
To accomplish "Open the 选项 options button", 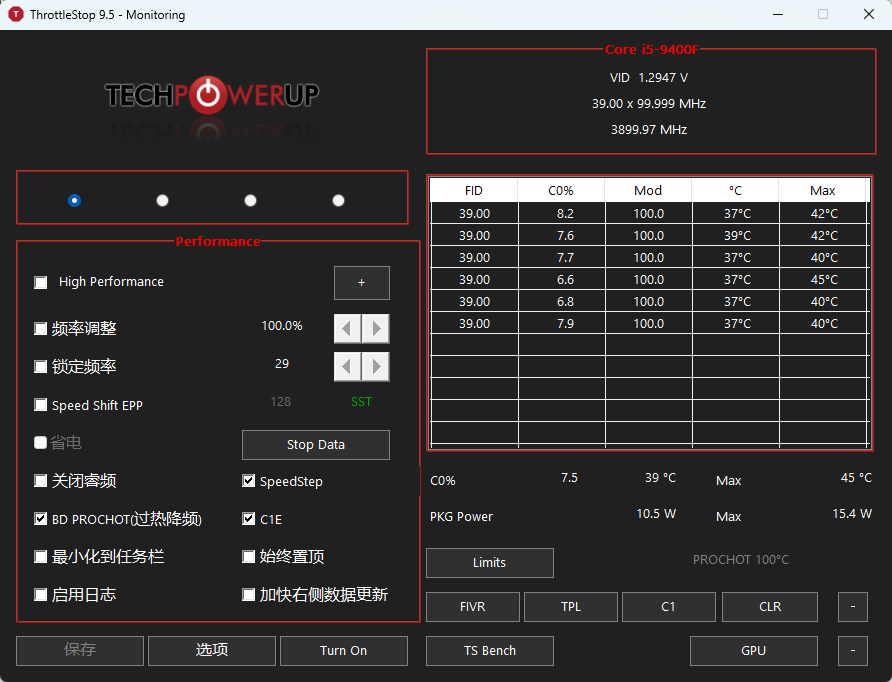I will click(x=212, y=651).
